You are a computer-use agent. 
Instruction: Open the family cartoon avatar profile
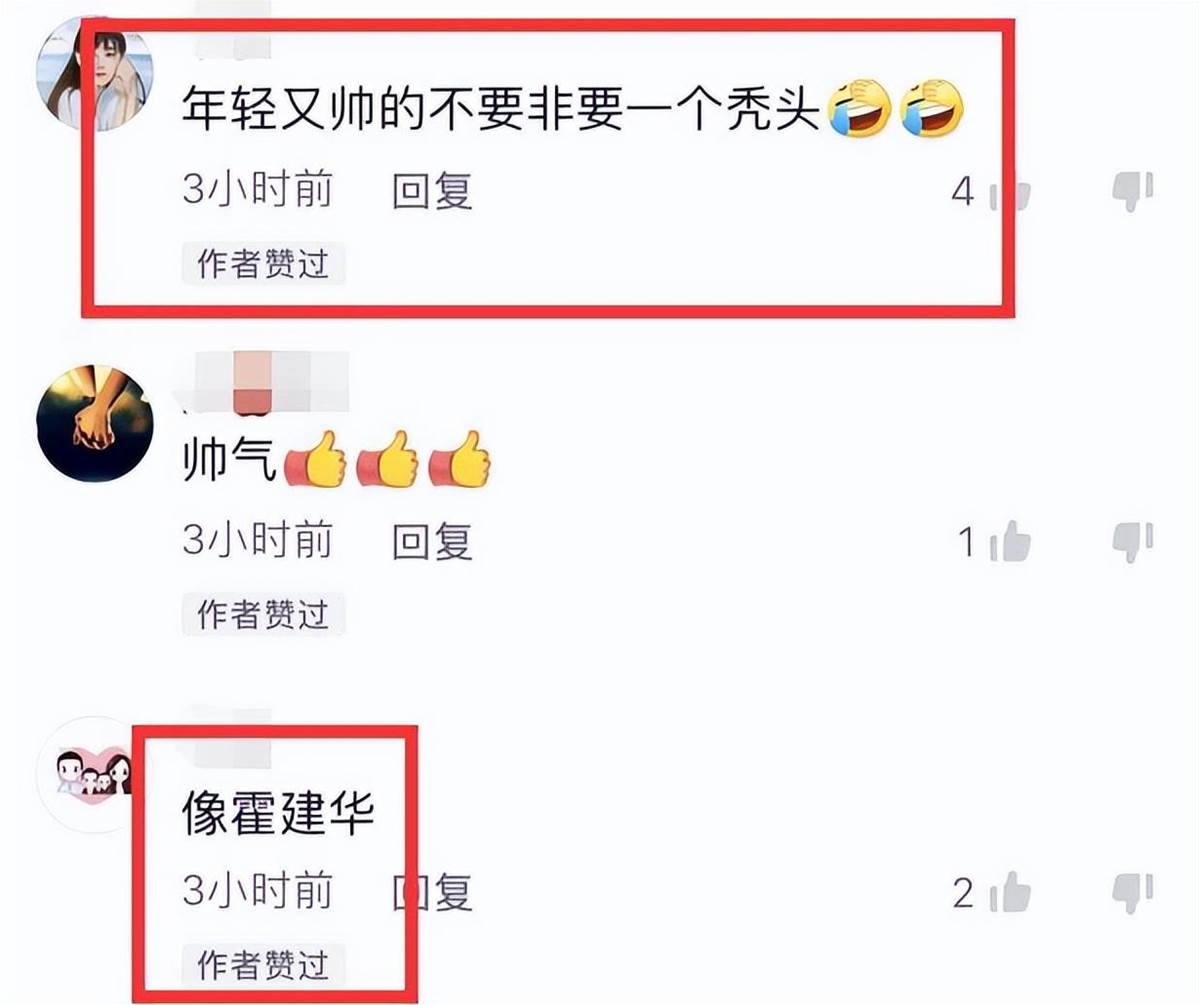93,774
